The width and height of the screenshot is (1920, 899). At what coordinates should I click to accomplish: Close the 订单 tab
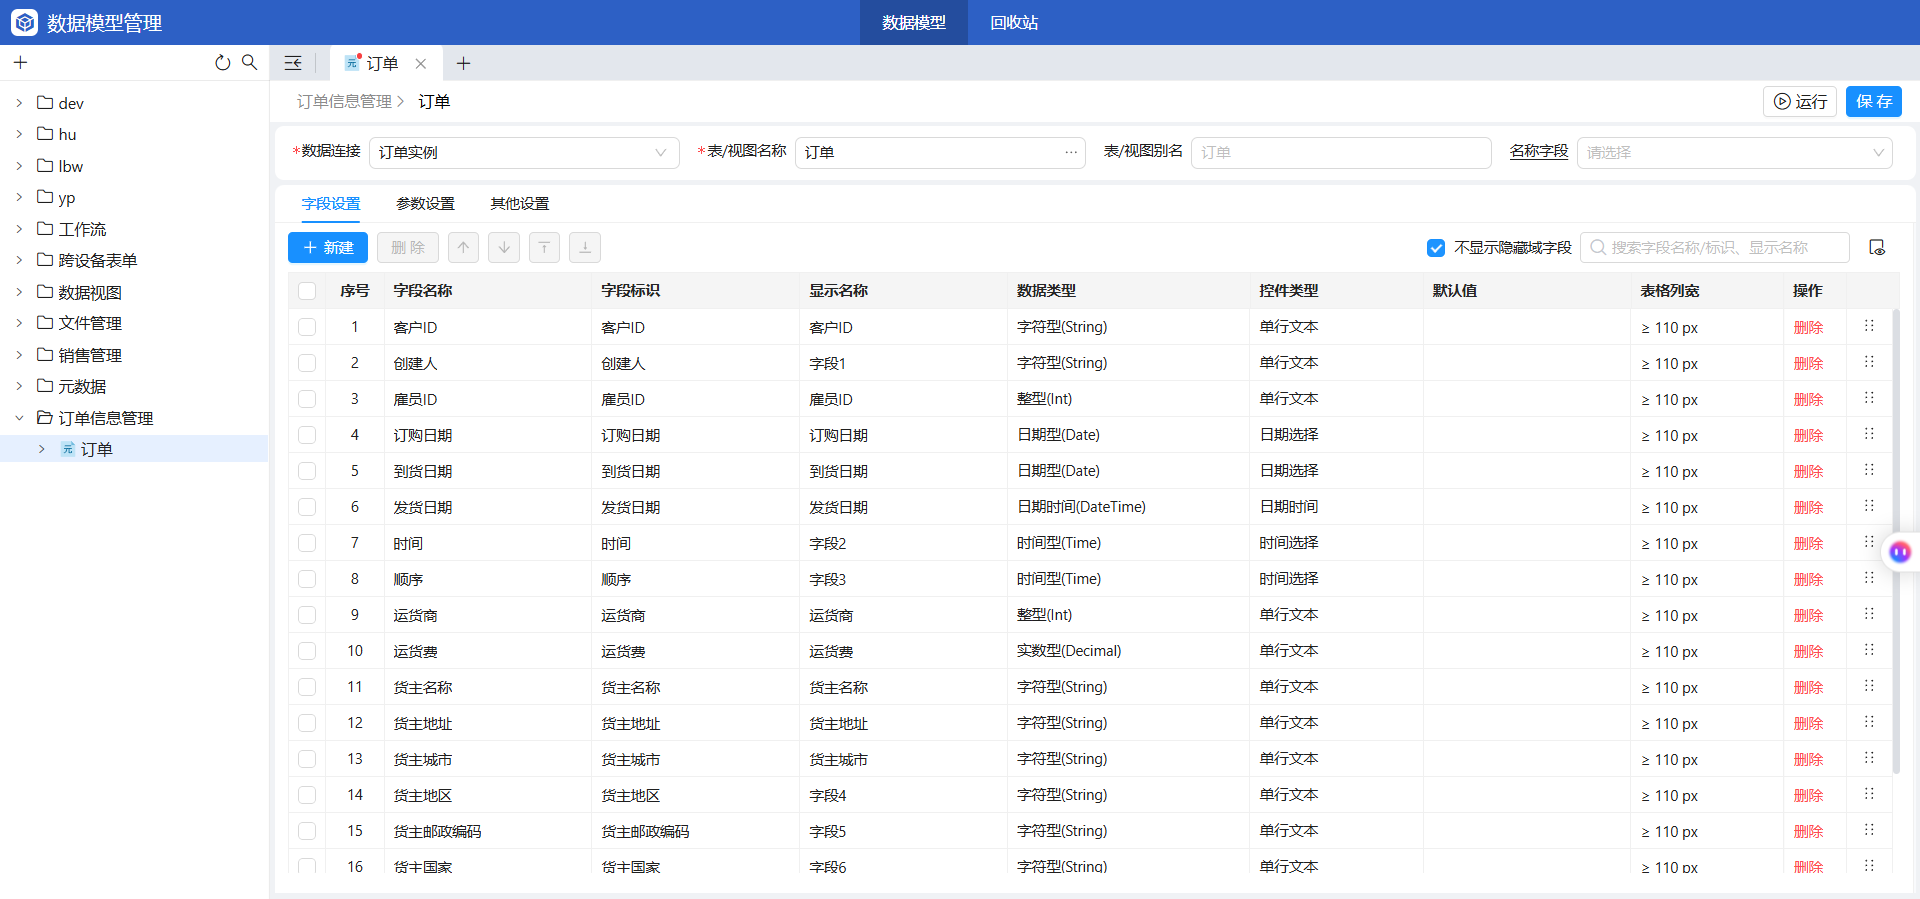(x=421, y=63)
